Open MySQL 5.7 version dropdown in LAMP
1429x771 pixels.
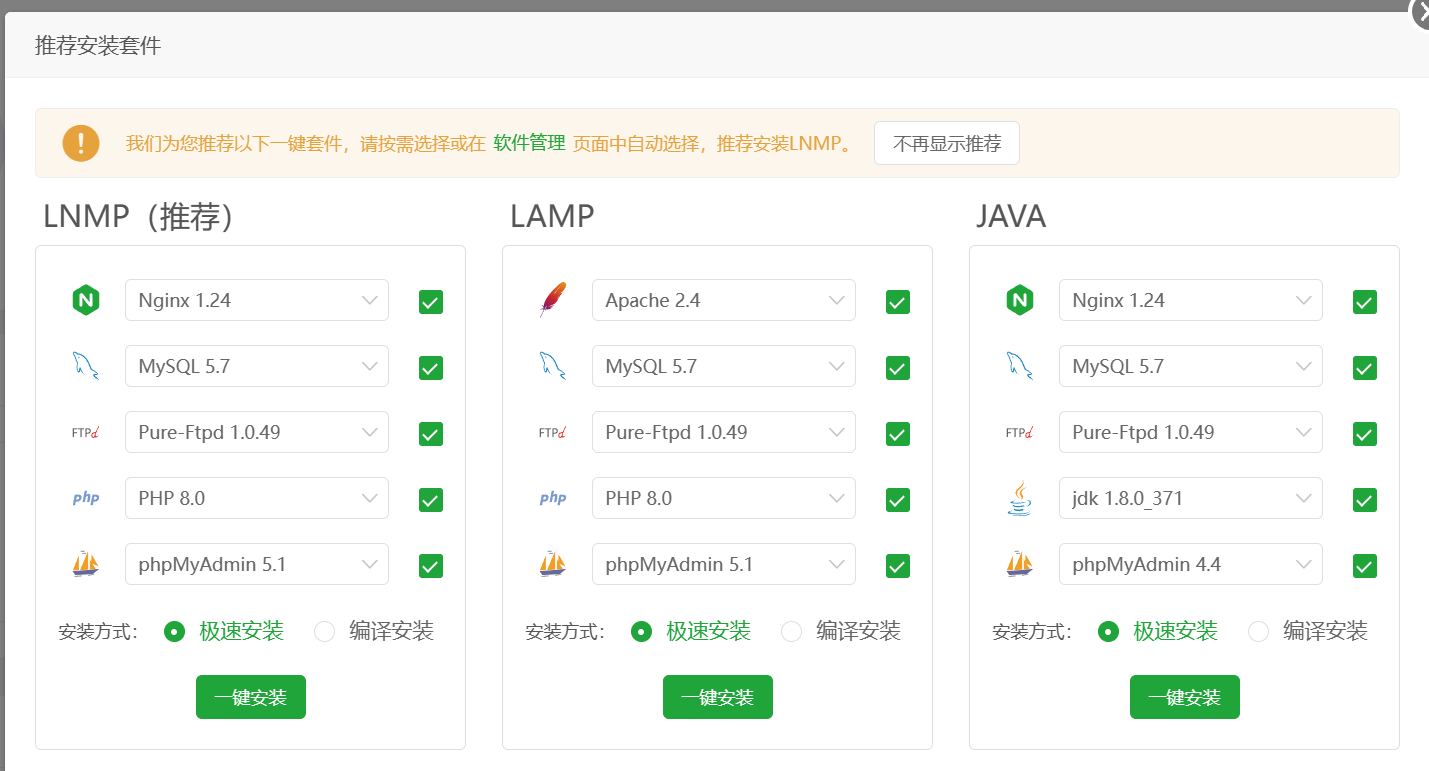point(724,366)
